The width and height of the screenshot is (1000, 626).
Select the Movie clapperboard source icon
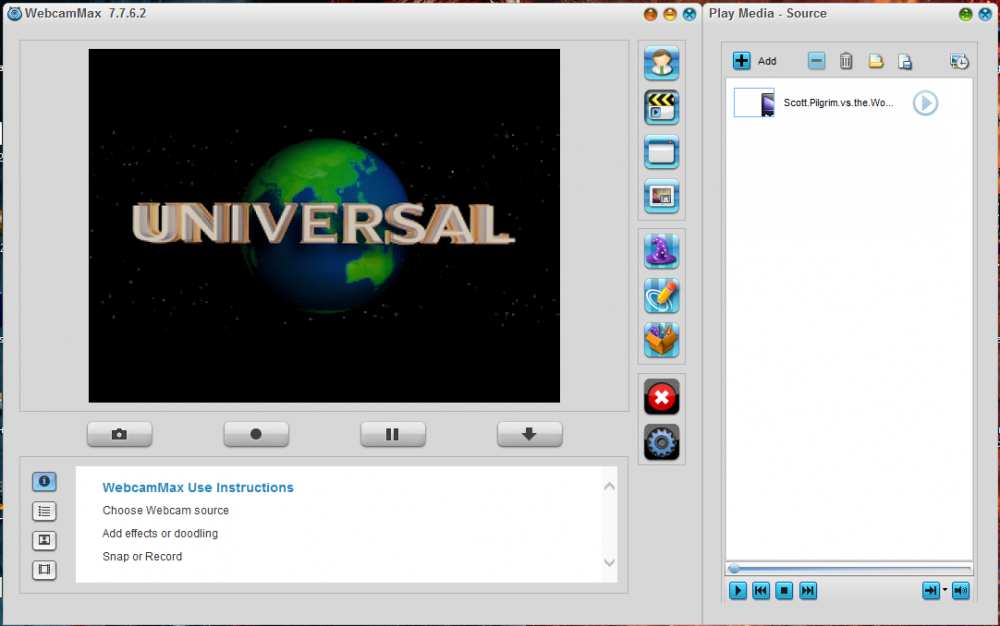[x=661, y=107]
